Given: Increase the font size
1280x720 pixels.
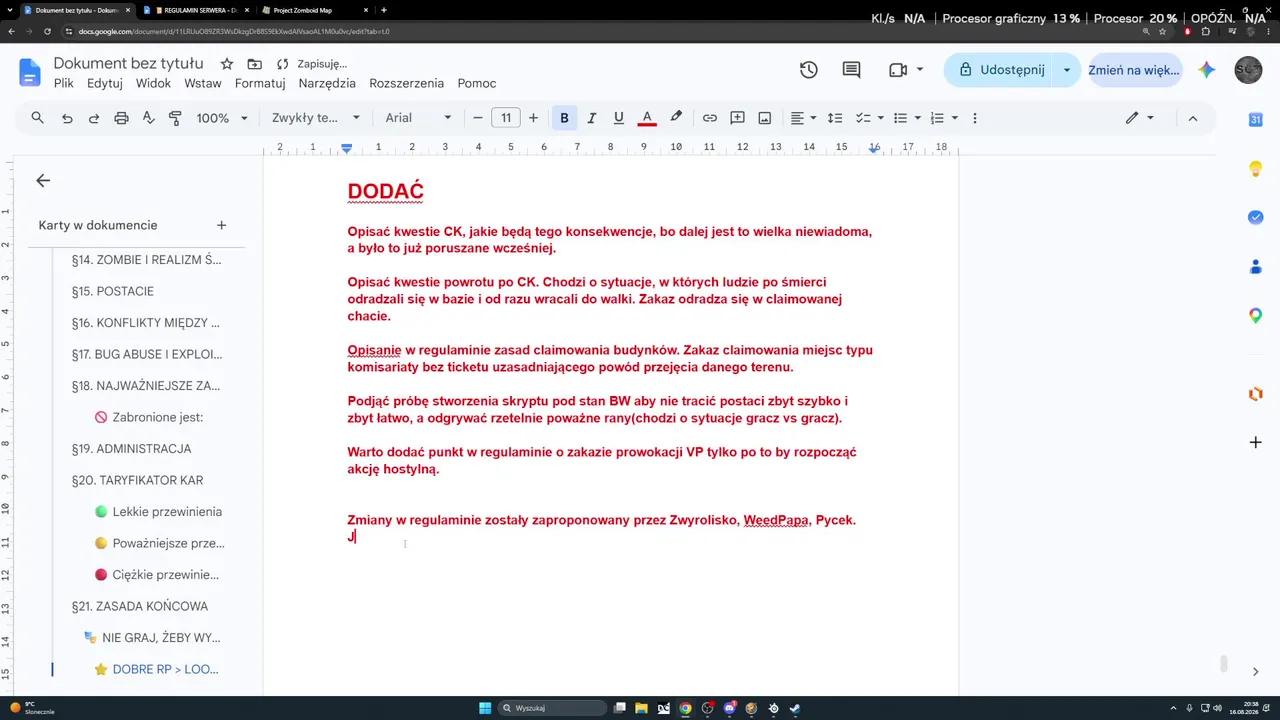Looking at the screenshot, I should tap(533, 118).
